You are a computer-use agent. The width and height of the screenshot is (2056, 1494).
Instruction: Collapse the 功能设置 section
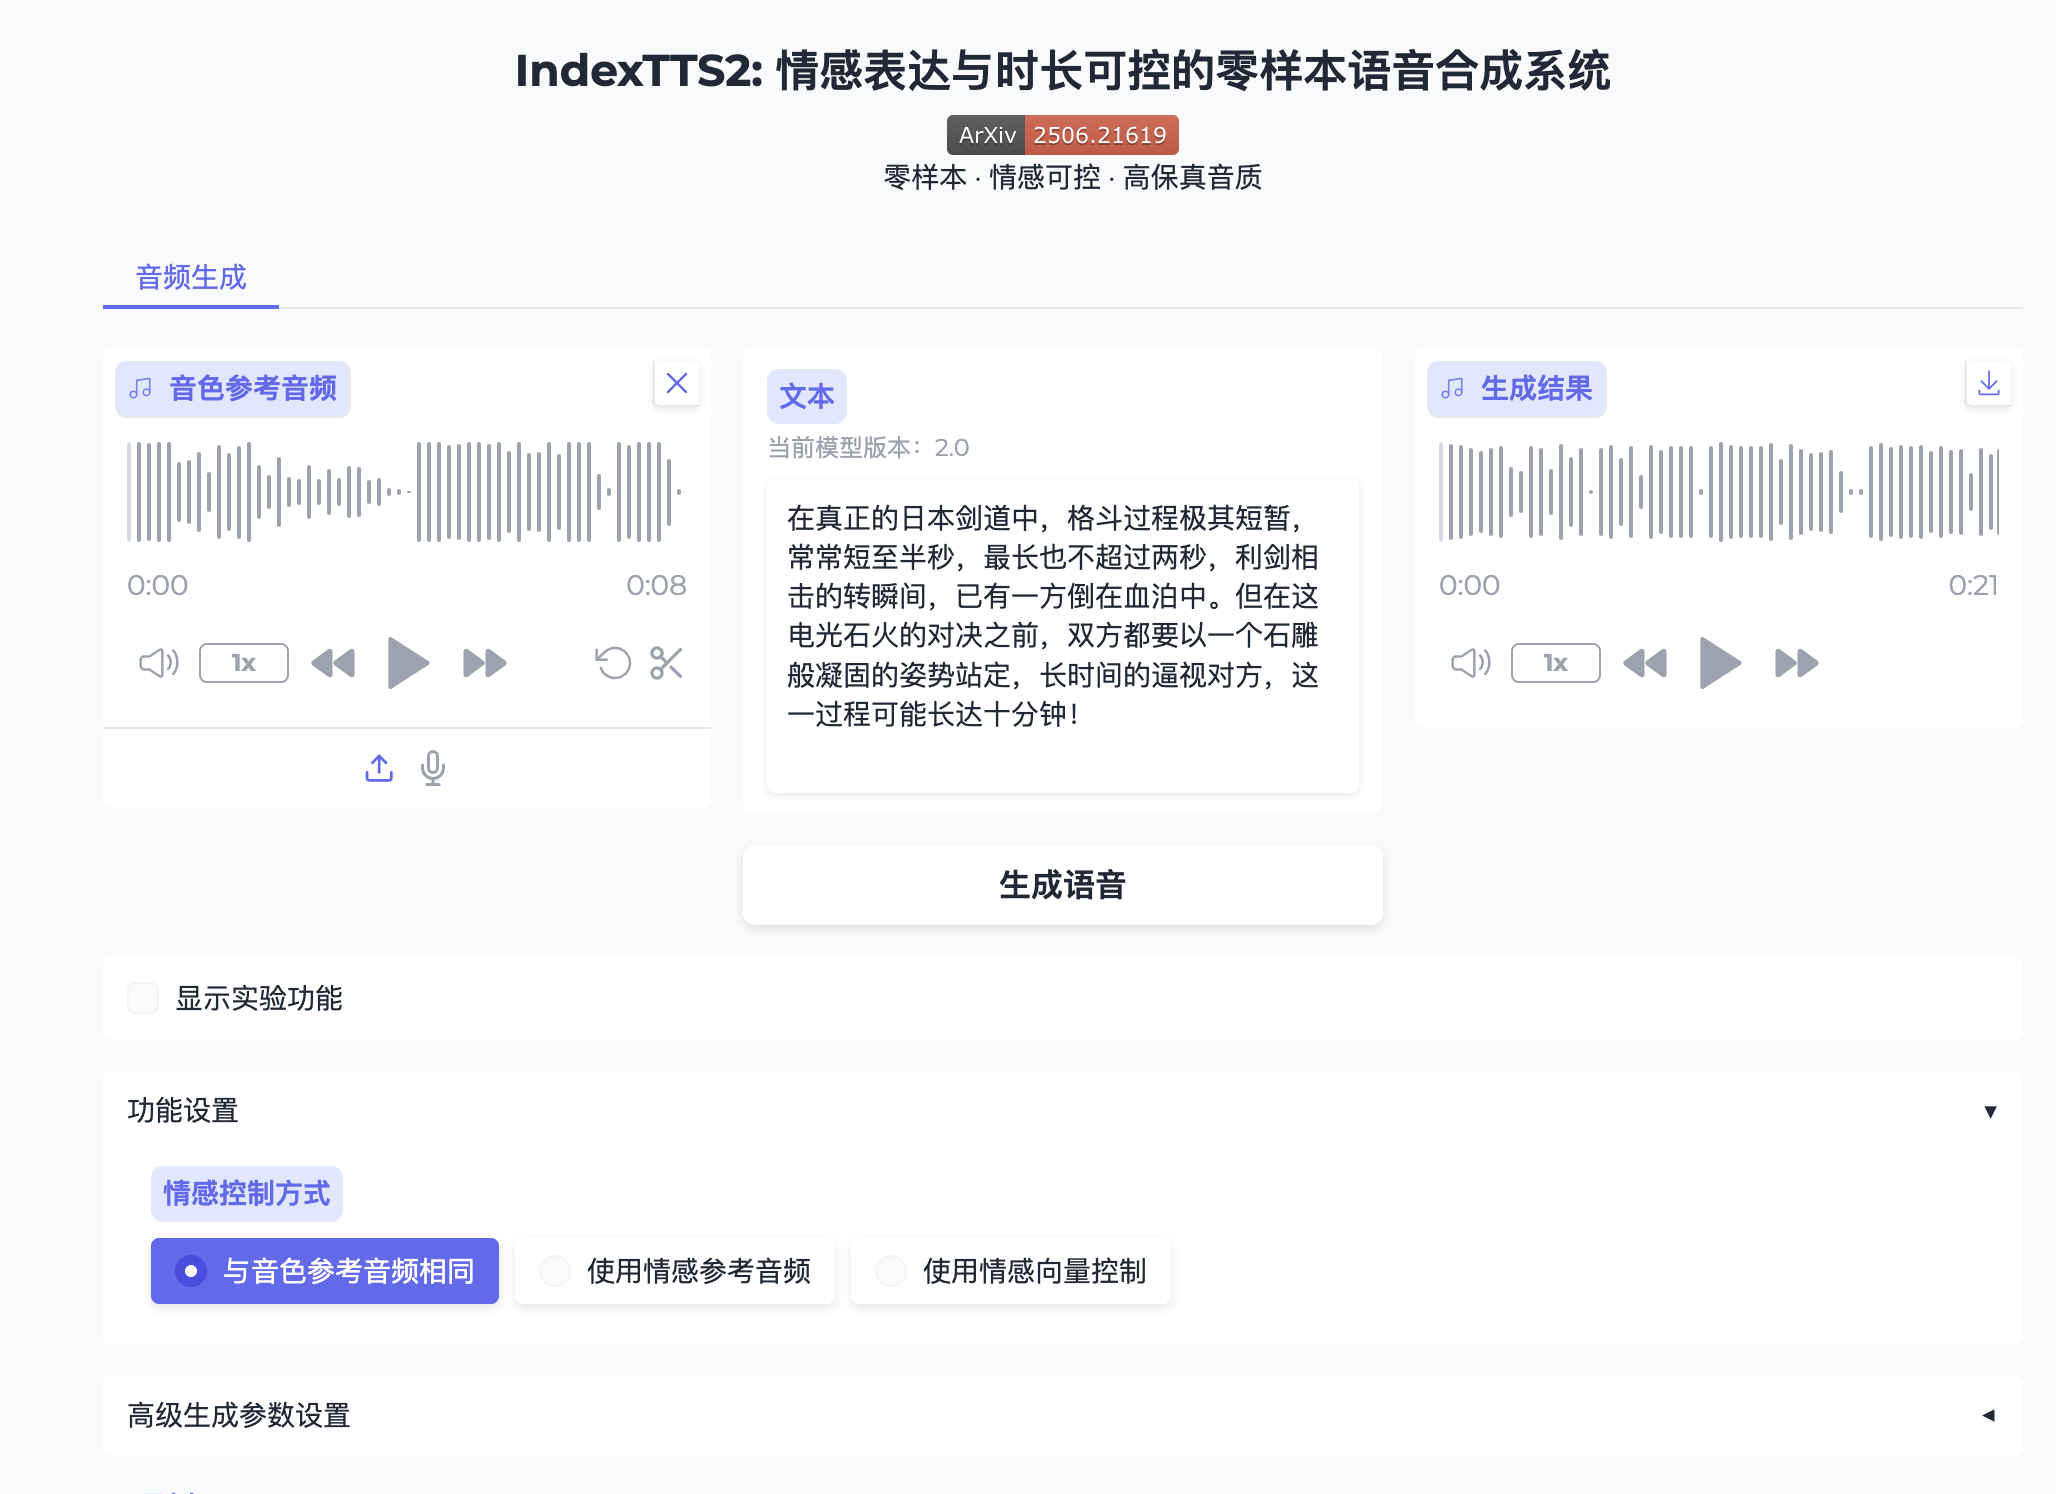pyautogui.click(x=1990, y=1112)
